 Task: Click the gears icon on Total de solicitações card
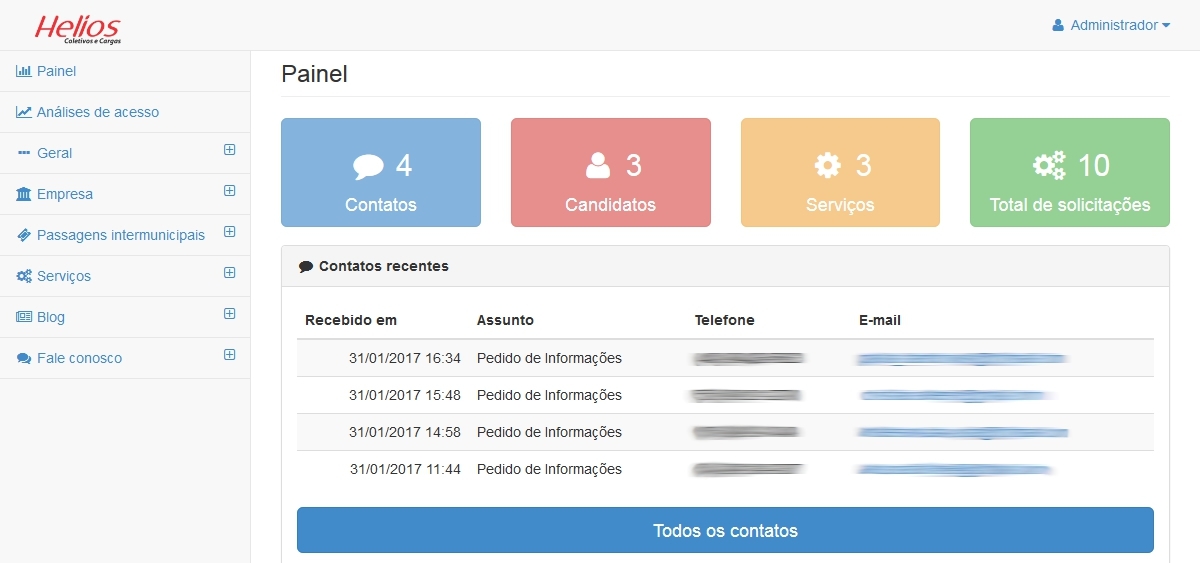click(1049, 165)
